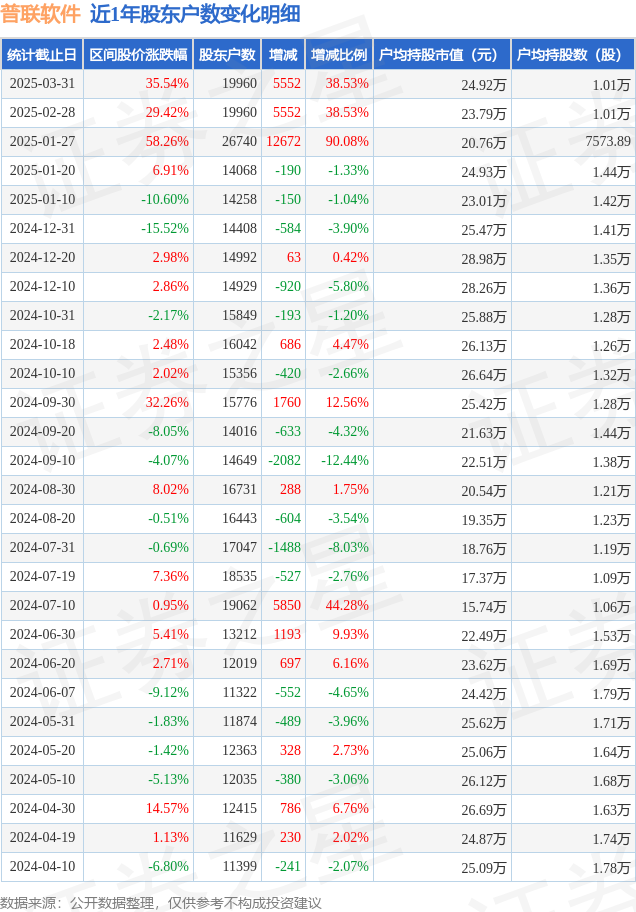Click the 2024-04-10 date cell

tap(42, 867)
